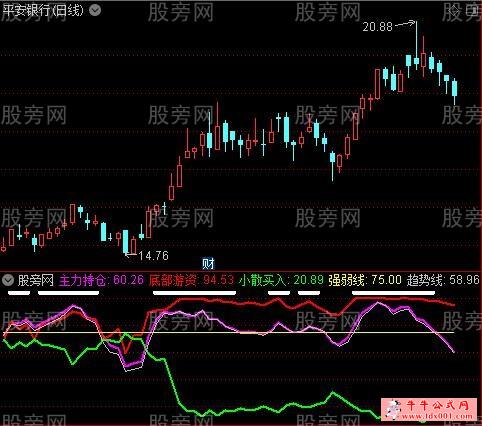The width and height of the screenshot is (482, 426).
Task: Select the 底部游资: 94.53 indicator label
Action: pos(191,280)
